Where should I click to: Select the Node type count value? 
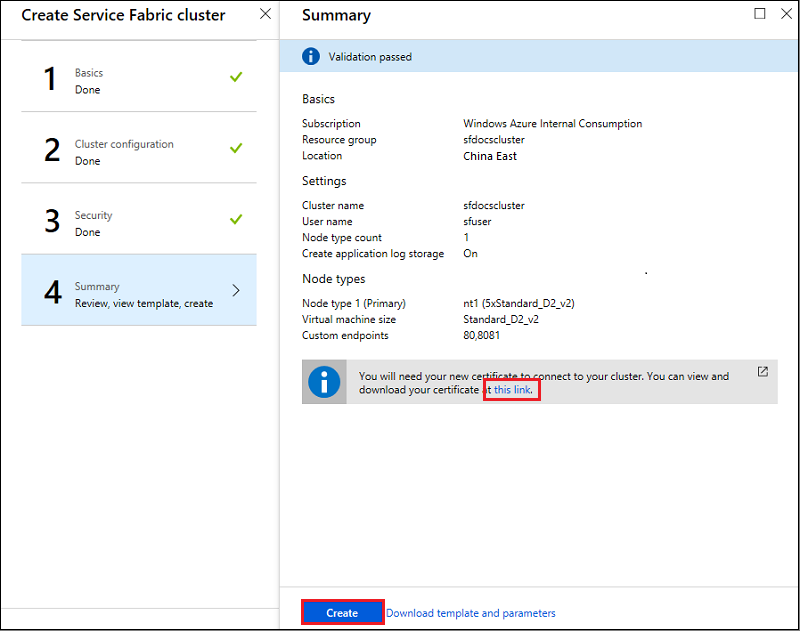pos(466,238)
